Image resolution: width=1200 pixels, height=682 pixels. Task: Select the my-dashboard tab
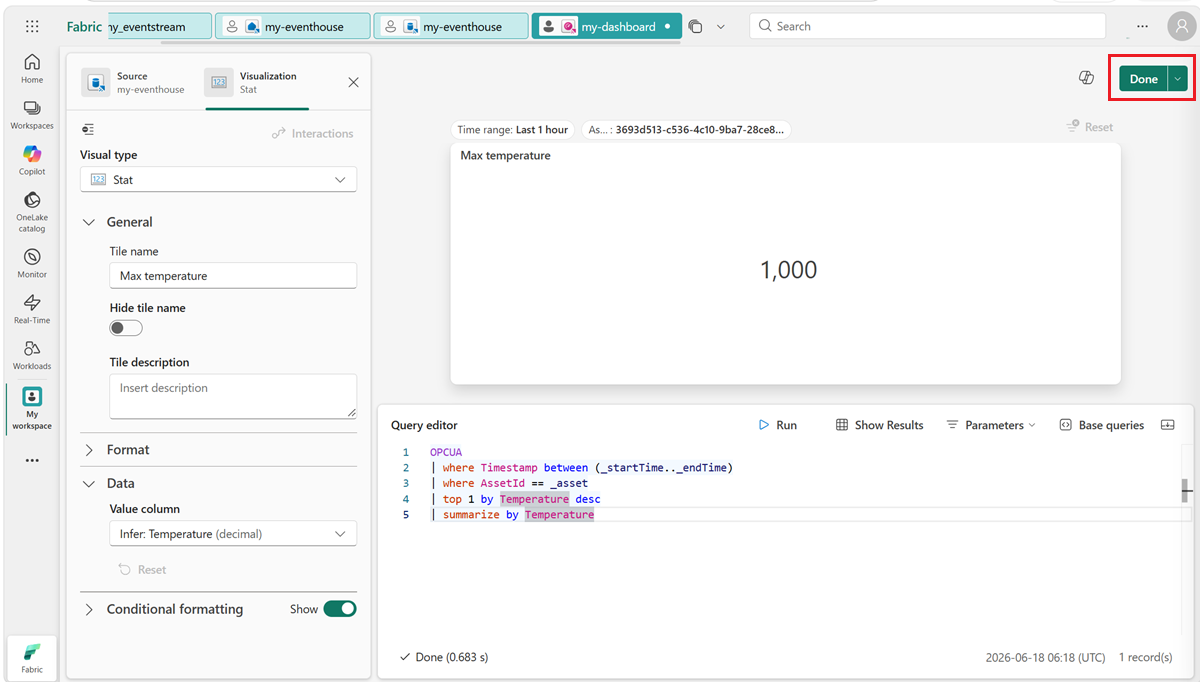coord(607,27)
